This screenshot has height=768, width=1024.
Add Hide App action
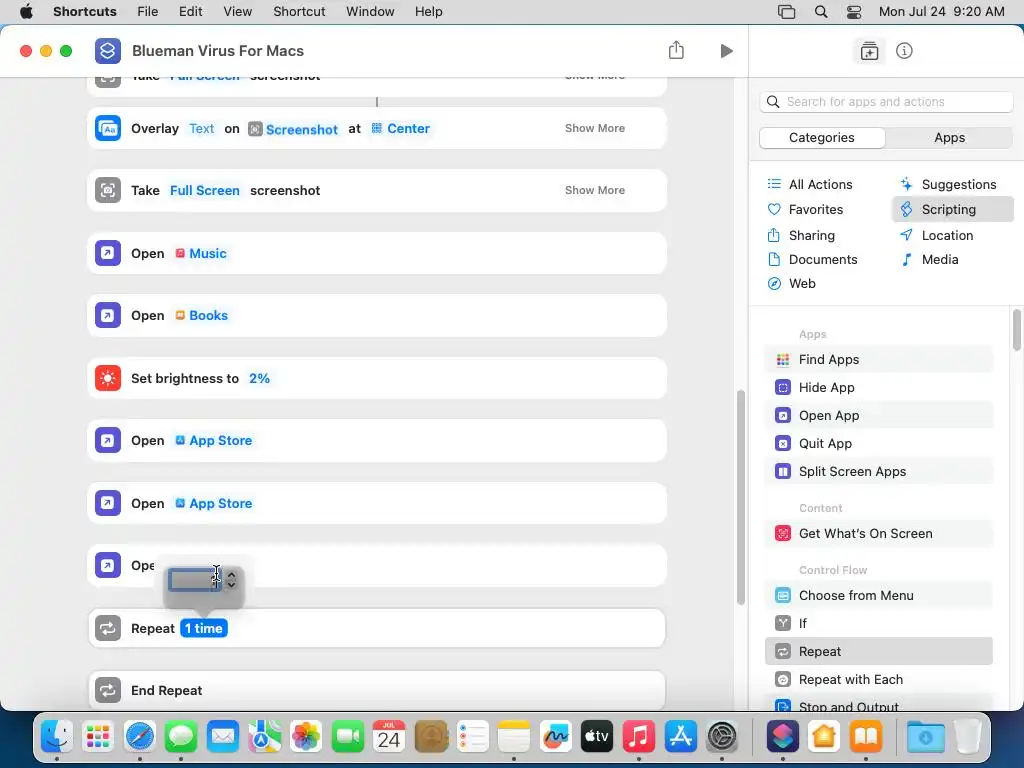click(x=878, y=387)
